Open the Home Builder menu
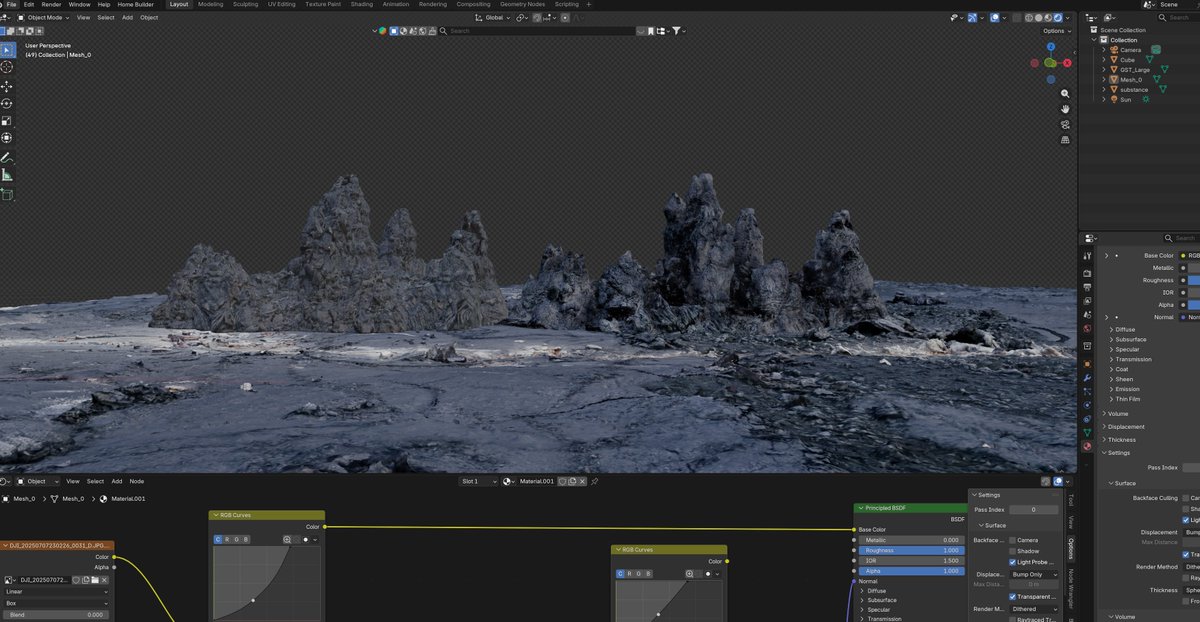Viewport: 1200px width, 622px height. (135, 4)
